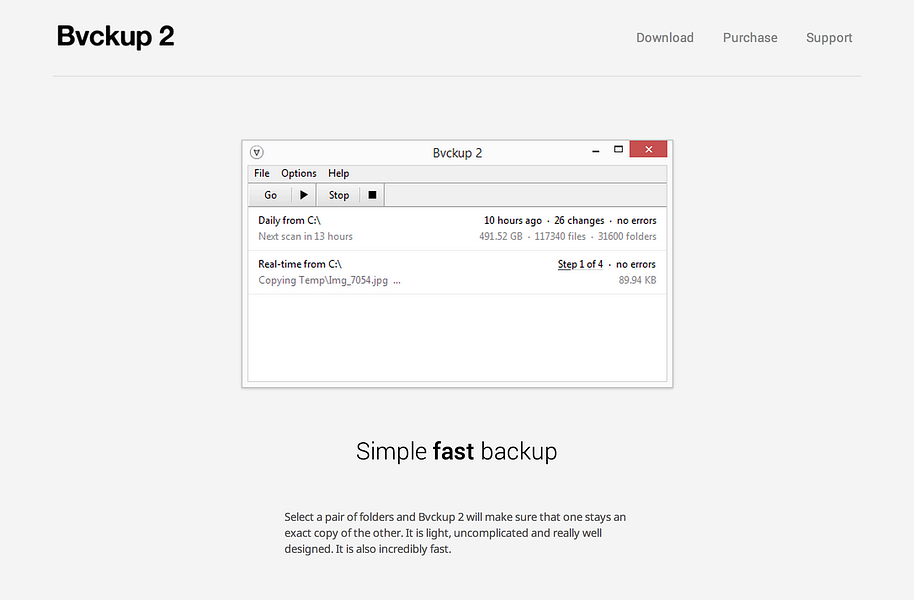Select the 'Real-time from C:\' backup job

pos(457,272)
